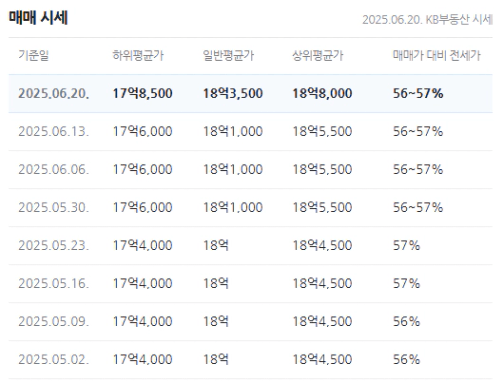Click the 상위평균가 column header
Screen dimensions: 503x383
318,55
